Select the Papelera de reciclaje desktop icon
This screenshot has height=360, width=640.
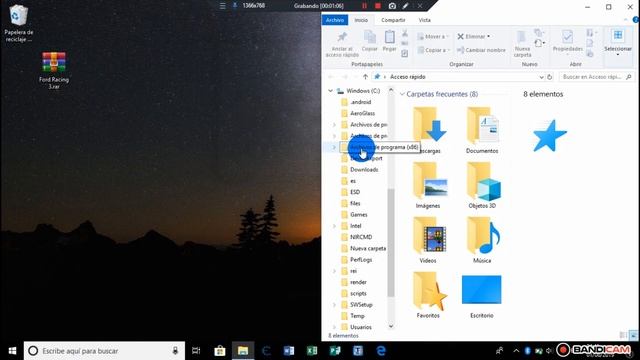coord(18,23)
